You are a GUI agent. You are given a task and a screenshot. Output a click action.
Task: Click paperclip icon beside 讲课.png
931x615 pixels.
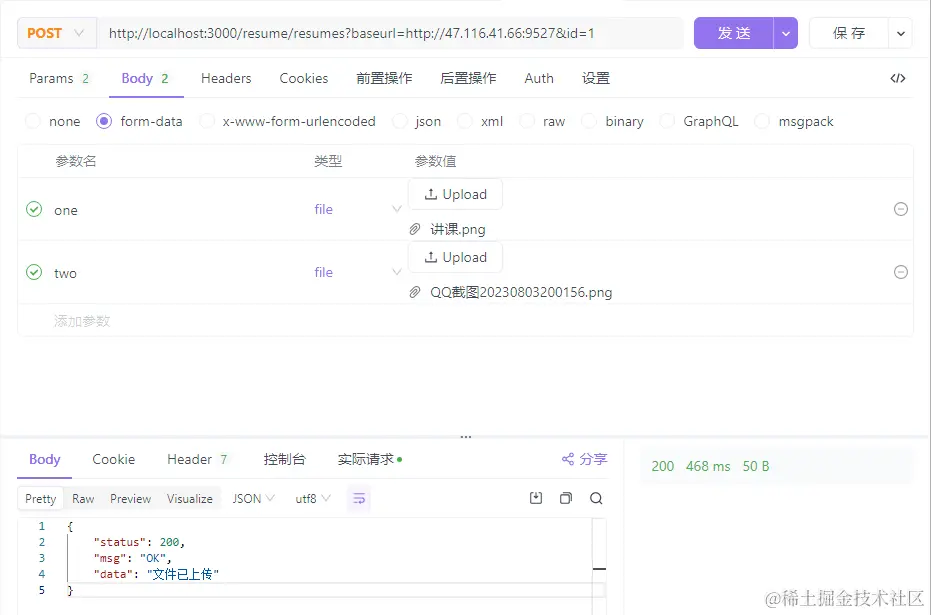click(415, 229)
